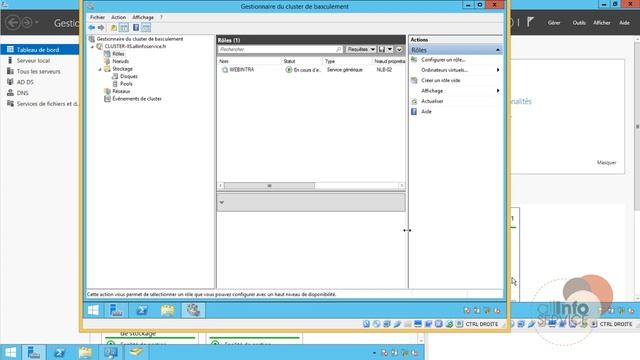
Task: Click the host taskbar Start button
Action: 10,352
